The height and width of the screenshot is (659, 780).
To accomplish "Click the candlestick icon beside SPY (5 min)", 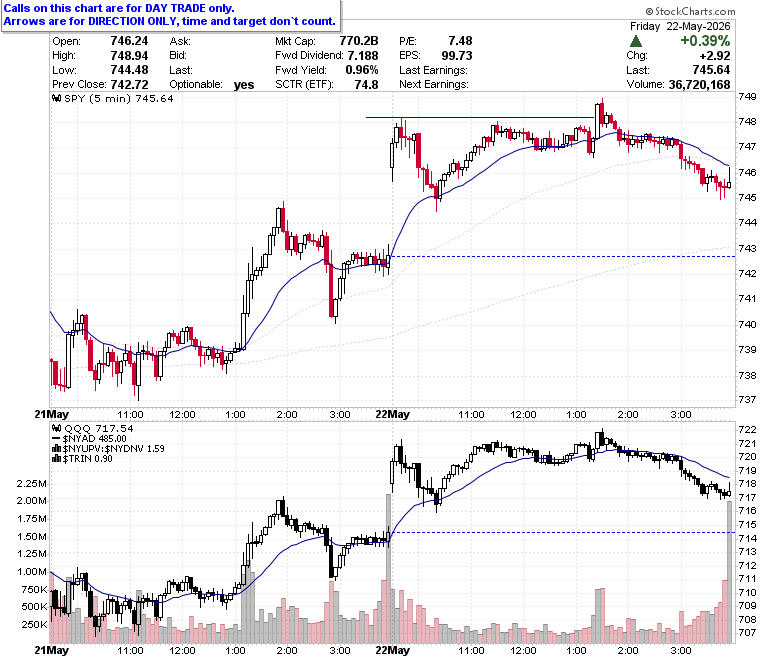I will [57, 98].
